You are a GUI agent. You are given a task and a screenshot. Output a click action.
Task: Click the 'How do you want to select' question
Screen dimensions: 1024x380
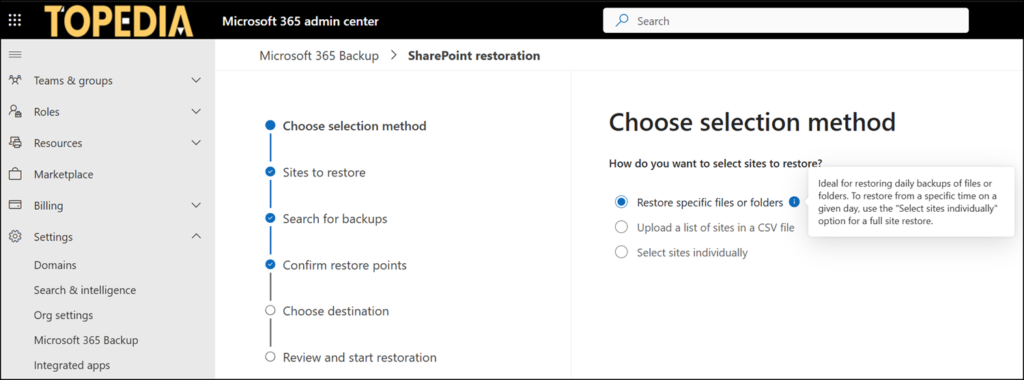[x=715, y=164]
